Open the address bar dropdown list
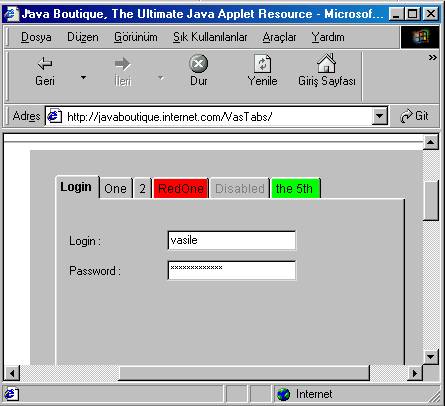Image resolution: width=445 pixels, height=406 pixels. click(379, 116)
